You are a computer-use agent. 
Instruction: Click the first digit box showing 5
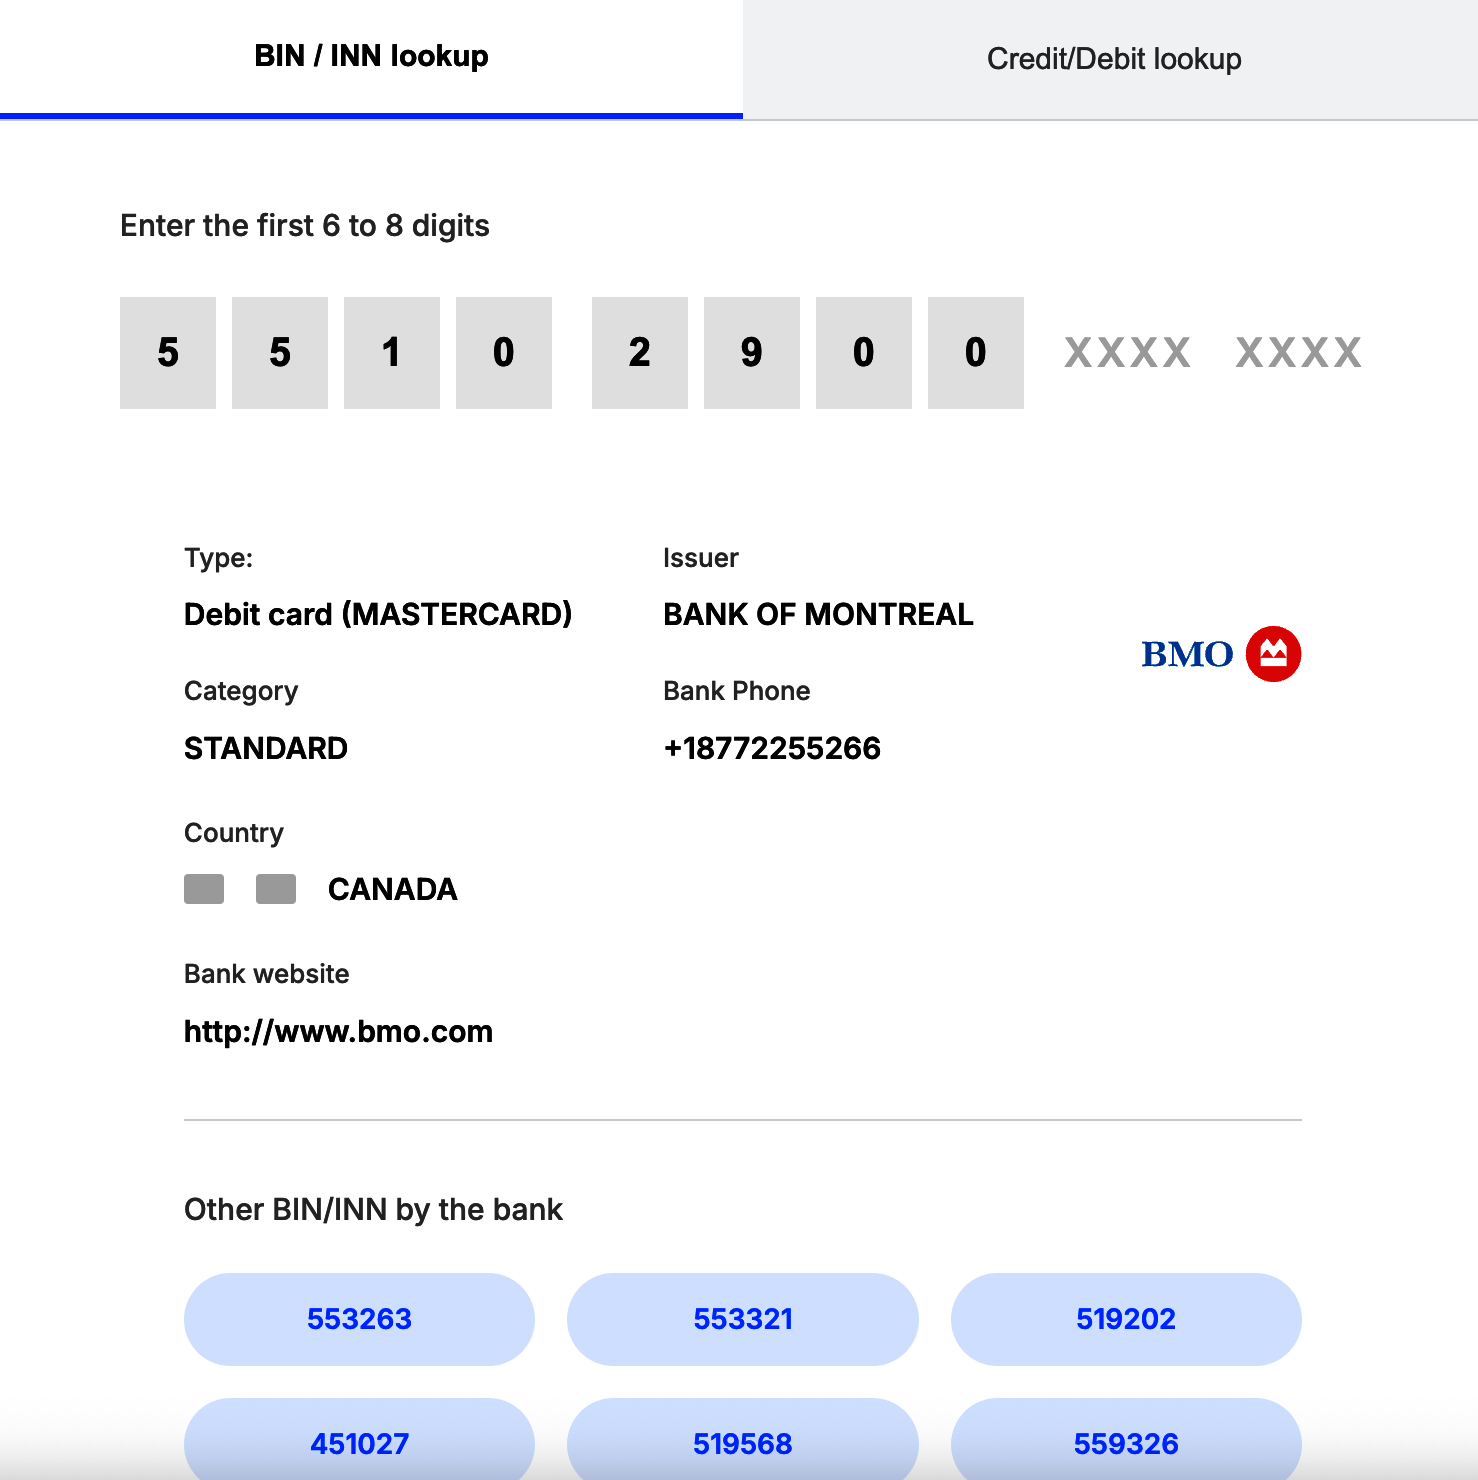coord(167,353)
